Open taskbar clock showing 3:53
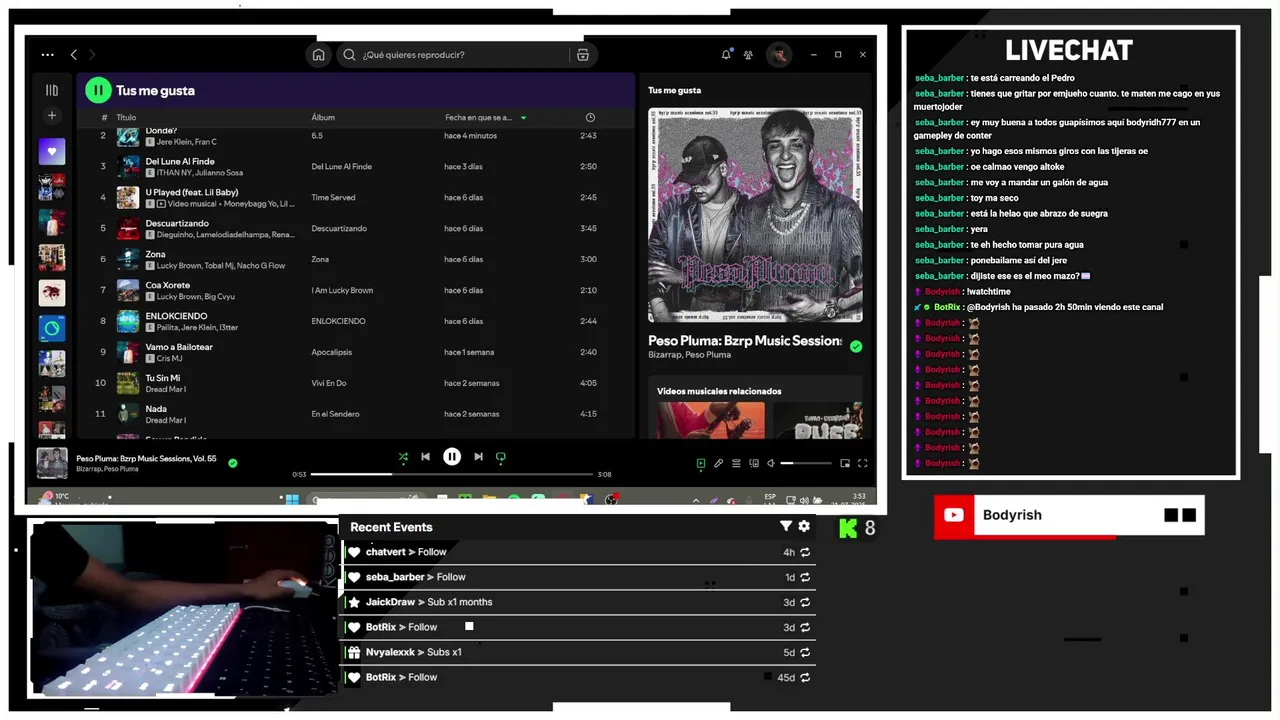 point(858,498)
